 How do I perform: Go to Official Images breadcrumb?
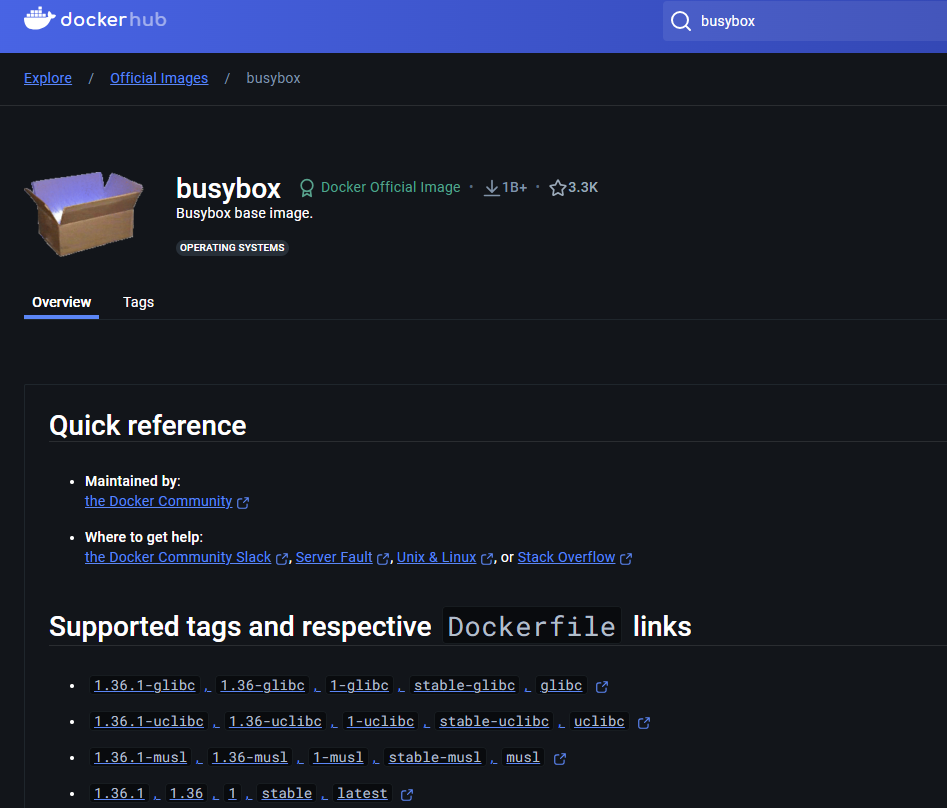coord(159,79)
